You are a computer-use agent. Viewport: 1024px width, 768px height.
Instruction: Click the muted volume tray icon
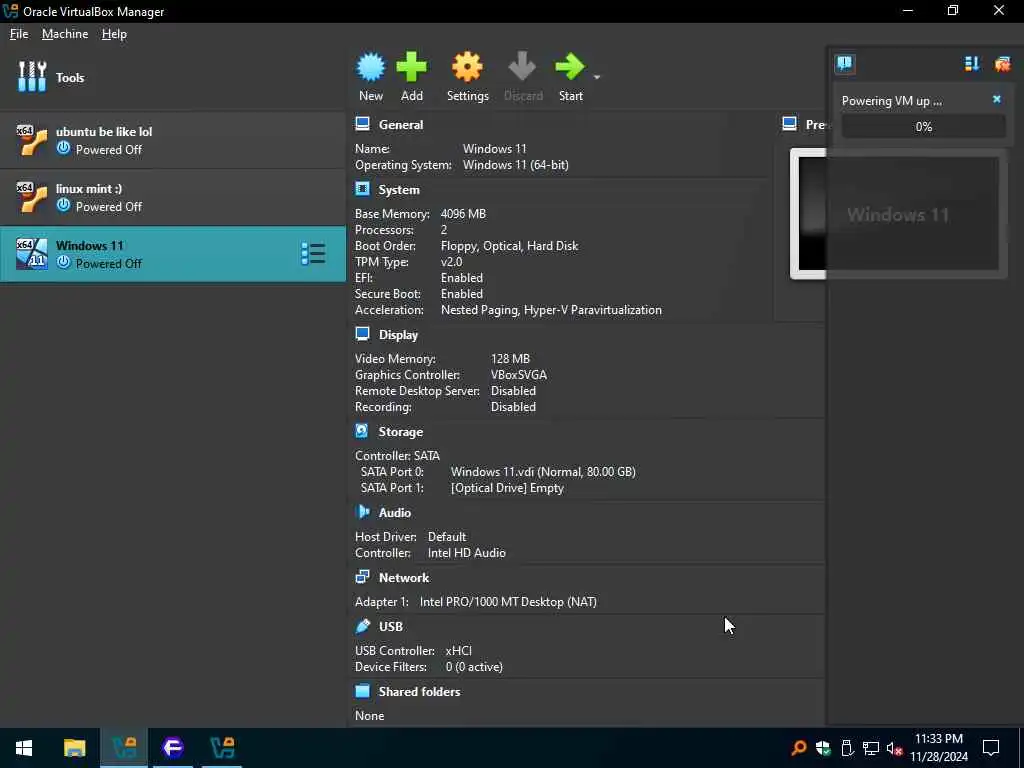click(x=894, y=748)
